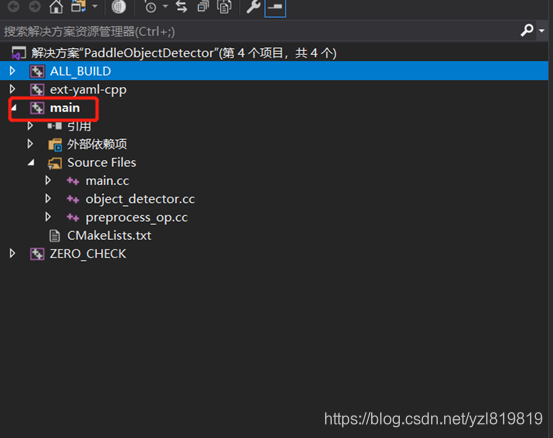Click the main project icon

pyautogui.click(x=37, y=108)
